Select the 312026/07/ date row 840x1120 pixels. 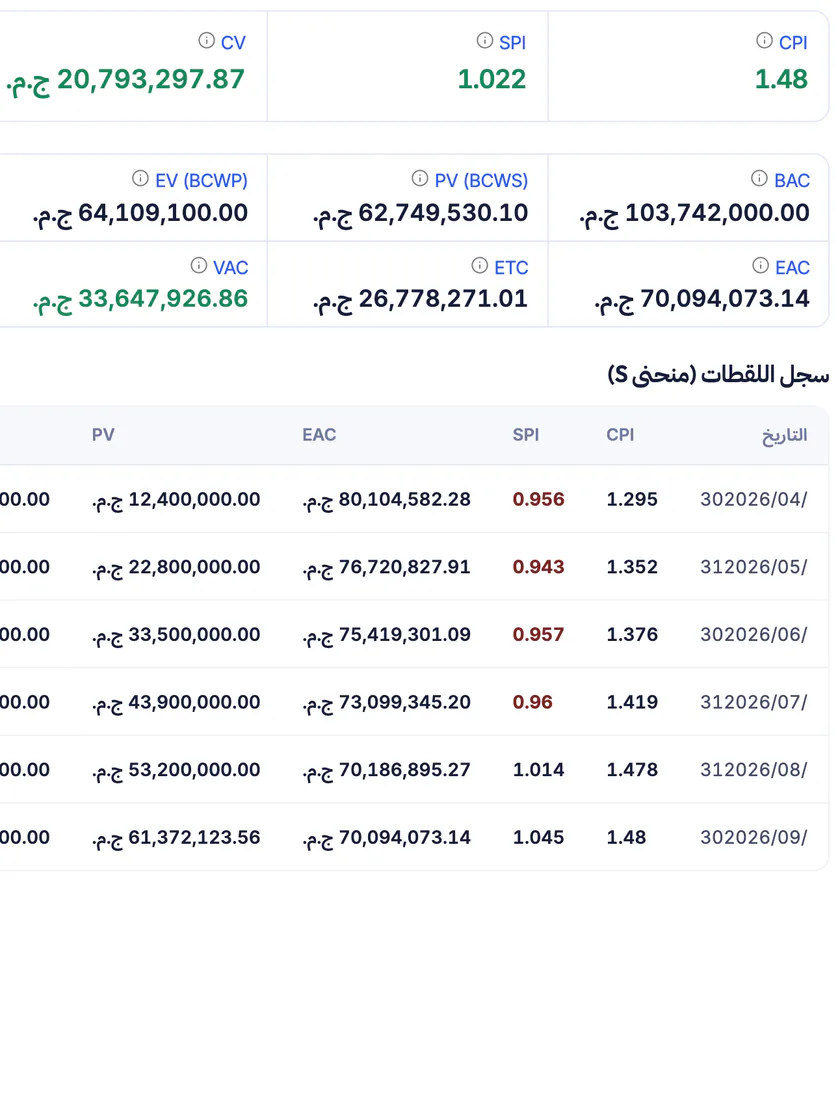(x=414, y=702)
